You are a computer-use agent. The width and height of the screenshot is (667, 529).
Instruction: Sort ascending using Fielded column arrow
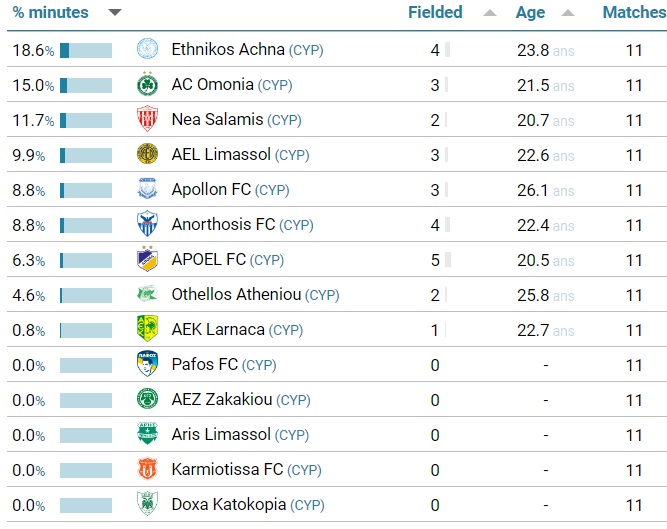point(490,13)
